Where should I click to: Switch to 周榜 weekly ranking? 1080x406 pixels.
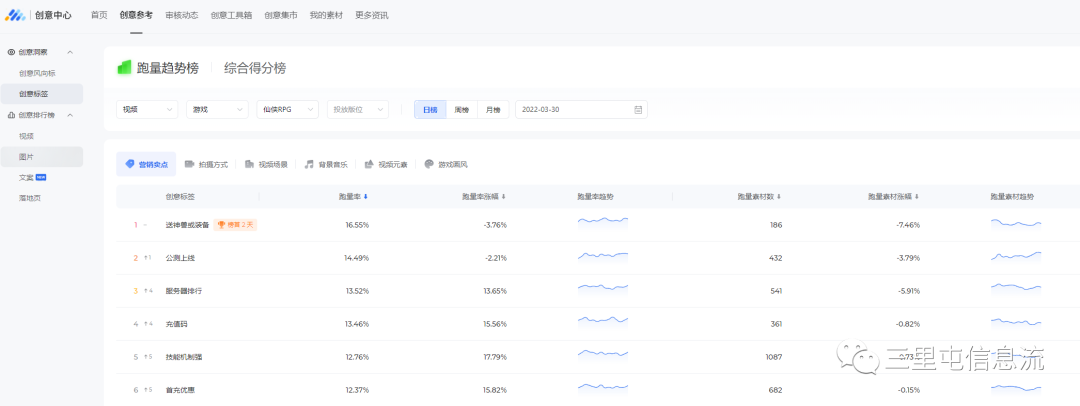[461, 110]
